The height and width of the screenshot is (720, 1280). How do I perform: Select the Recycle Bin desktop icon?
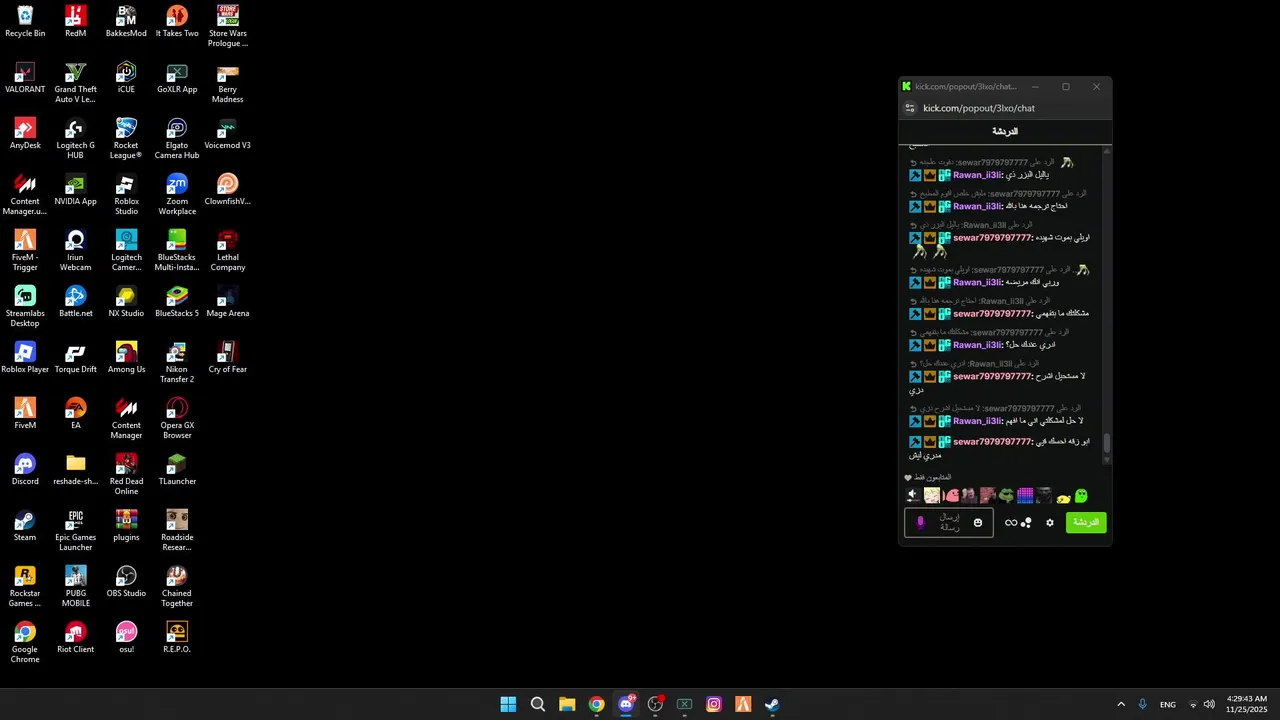25,22
